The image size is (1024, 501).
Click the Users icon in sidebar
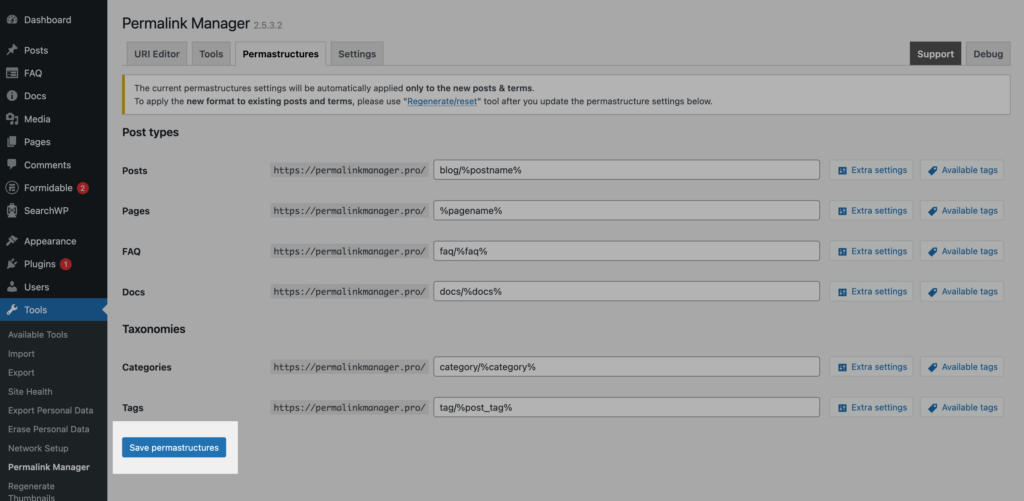(12, 287)
